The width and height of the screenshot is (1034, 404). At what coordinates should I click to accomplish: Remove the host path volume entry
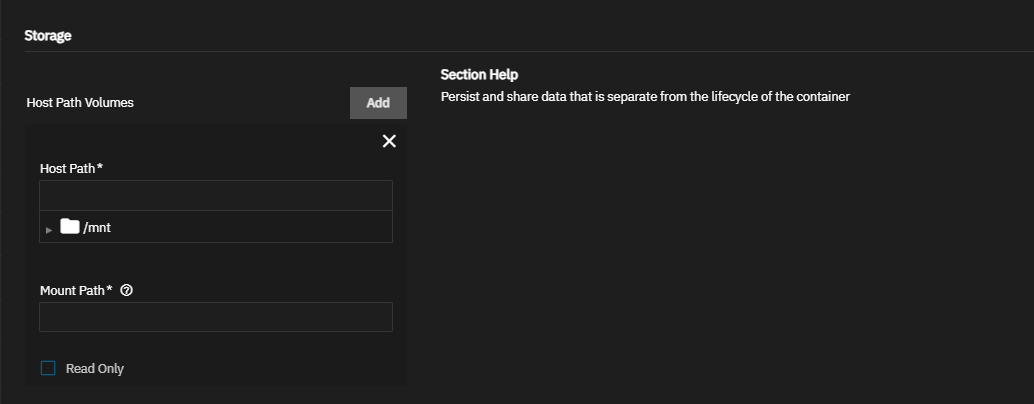pos(389,141)
